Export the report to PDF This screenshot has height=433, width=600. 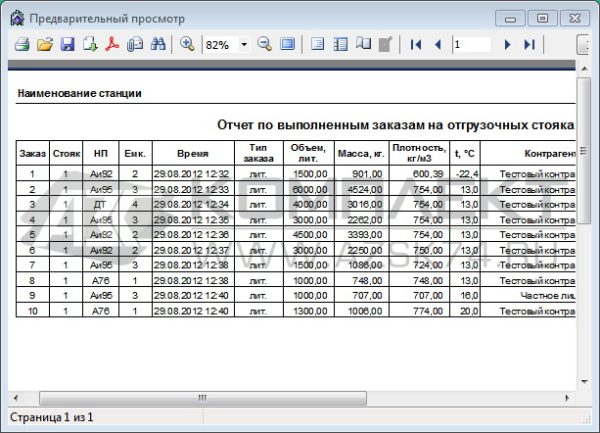tap(113, 45)
